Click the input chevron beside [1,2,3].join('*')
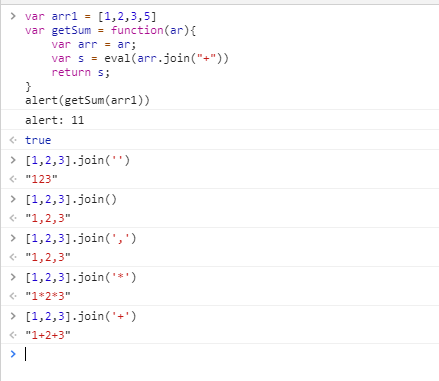This screenshot has width=439, height=381. tap(13, 277)
